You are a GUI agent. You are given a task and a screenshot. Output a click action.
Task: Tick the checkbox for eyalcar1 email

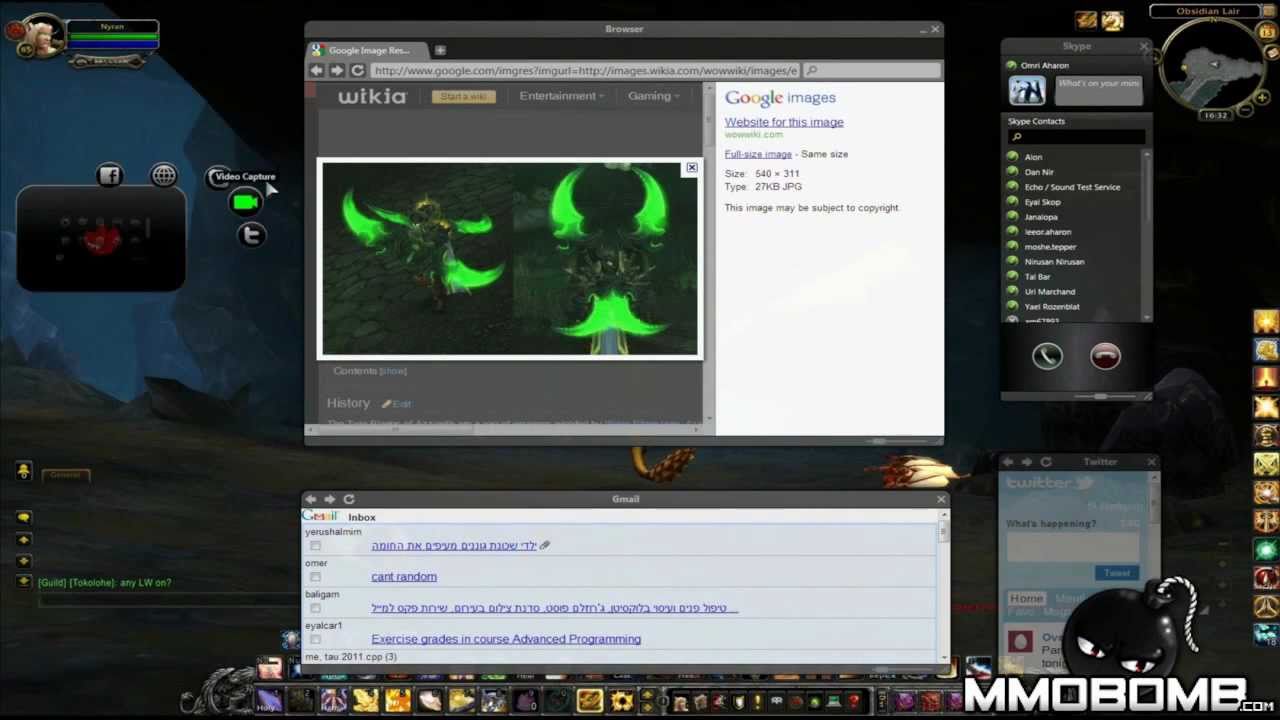315,639
